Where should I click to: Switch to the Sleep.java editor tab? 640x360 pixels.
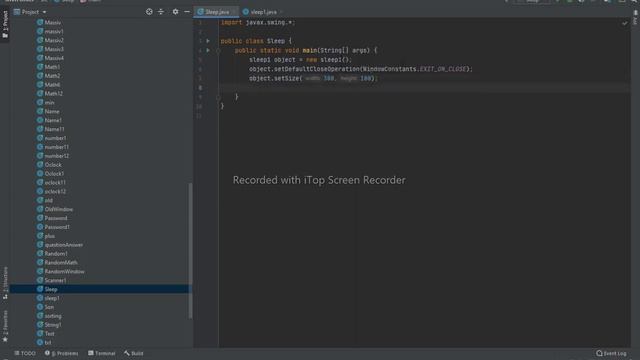tap(216, 12)
